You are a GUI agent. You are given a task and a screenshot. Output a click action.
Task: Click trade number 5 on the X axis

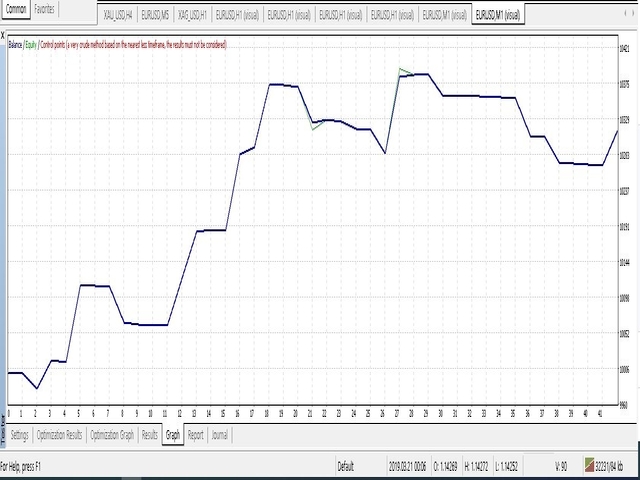[x=79, y=414]
